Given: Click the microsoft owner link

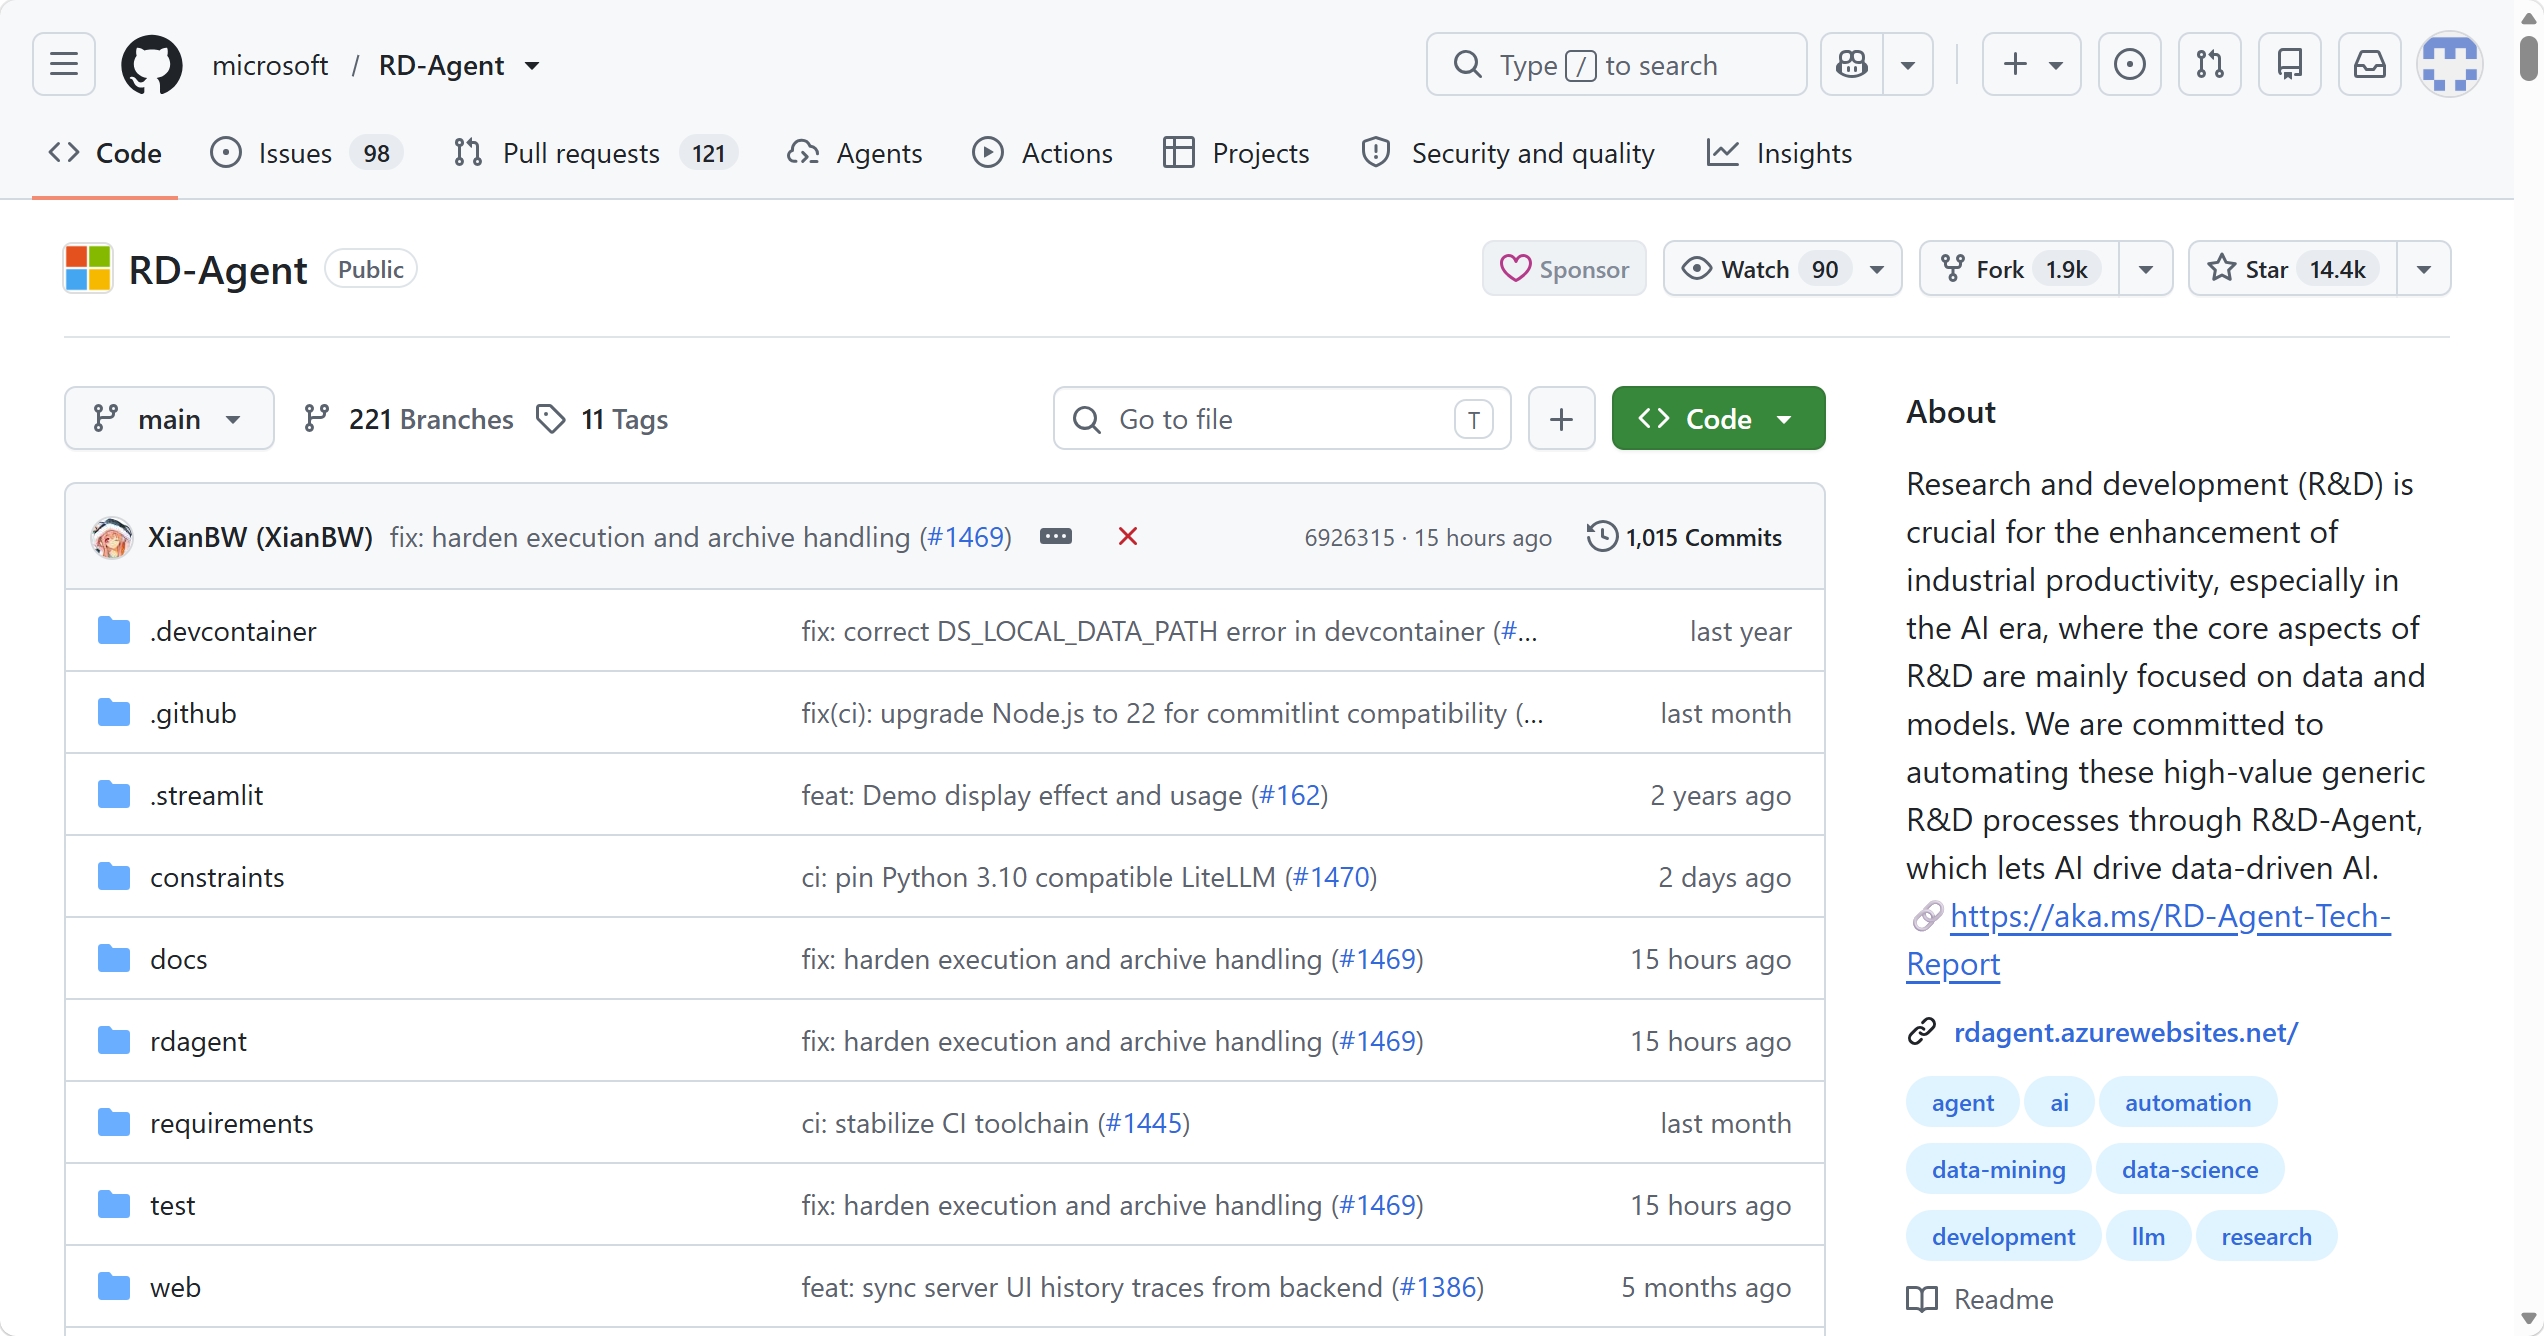Looking at the screenshot, I should (270, 66).
